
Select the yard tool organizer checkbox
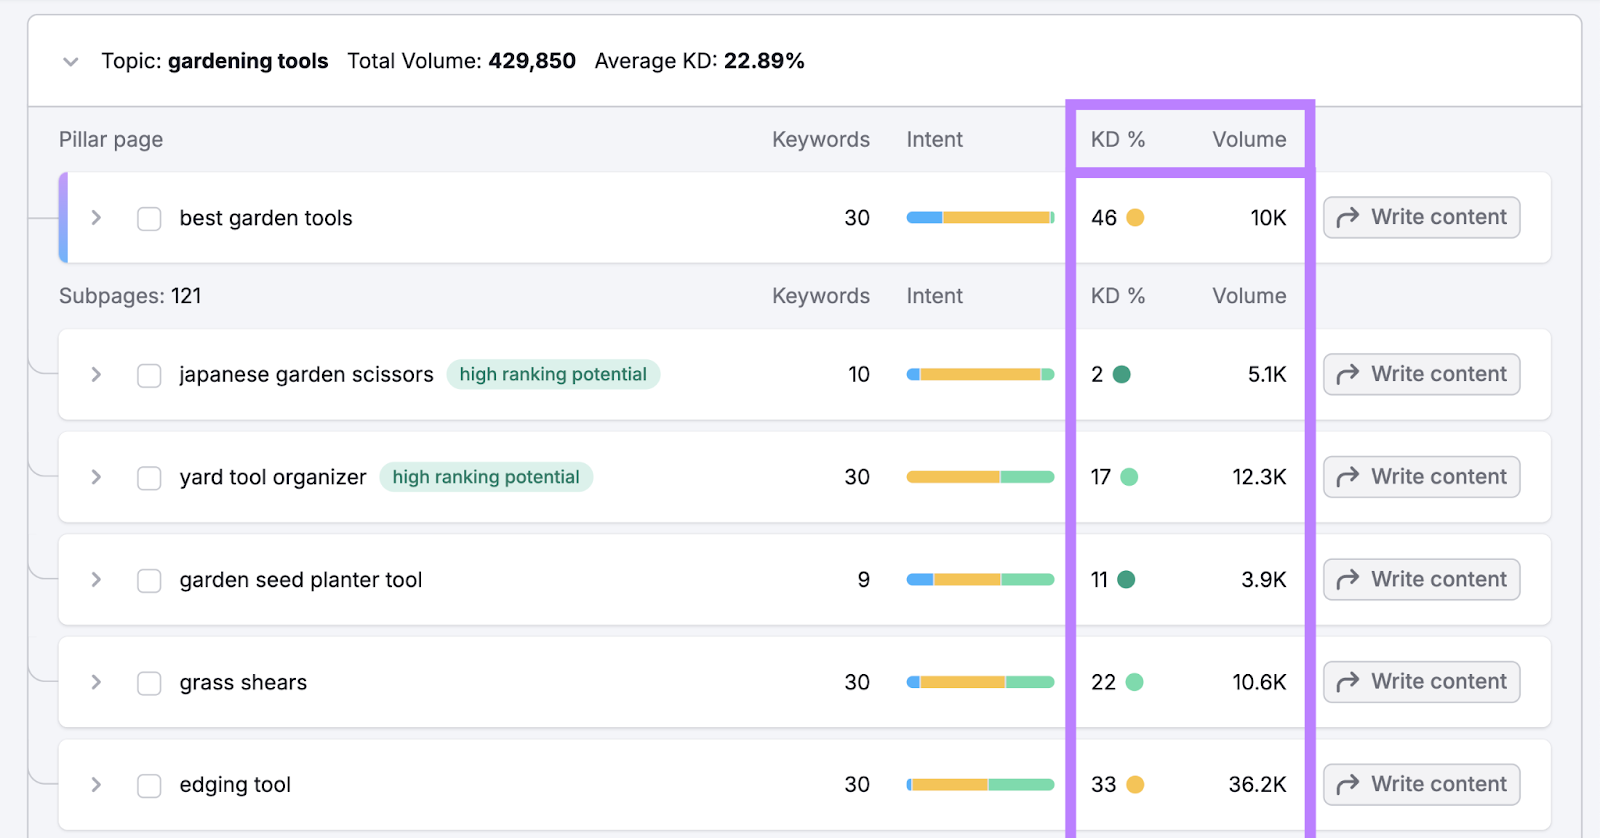click(x=149, y=478)
